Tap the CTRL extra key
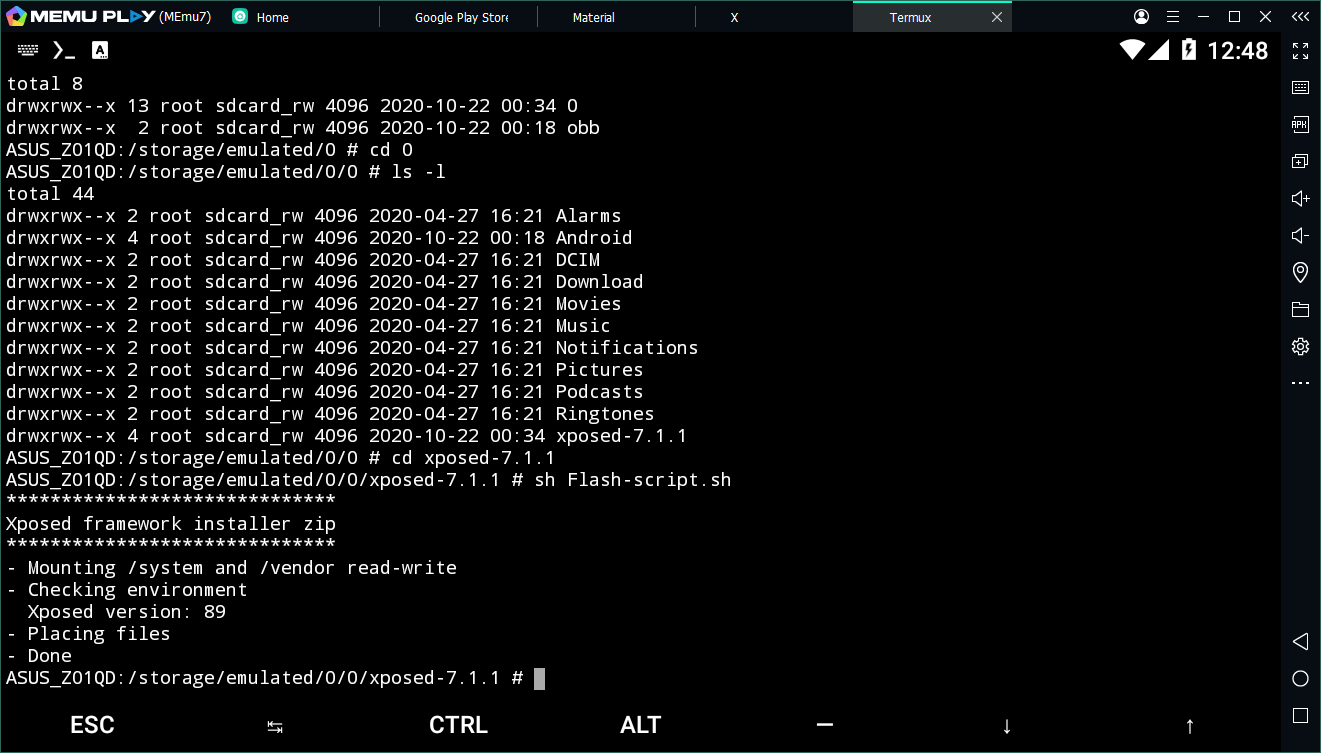Viewport: 1321px width, 753px height. coord(458,725)
